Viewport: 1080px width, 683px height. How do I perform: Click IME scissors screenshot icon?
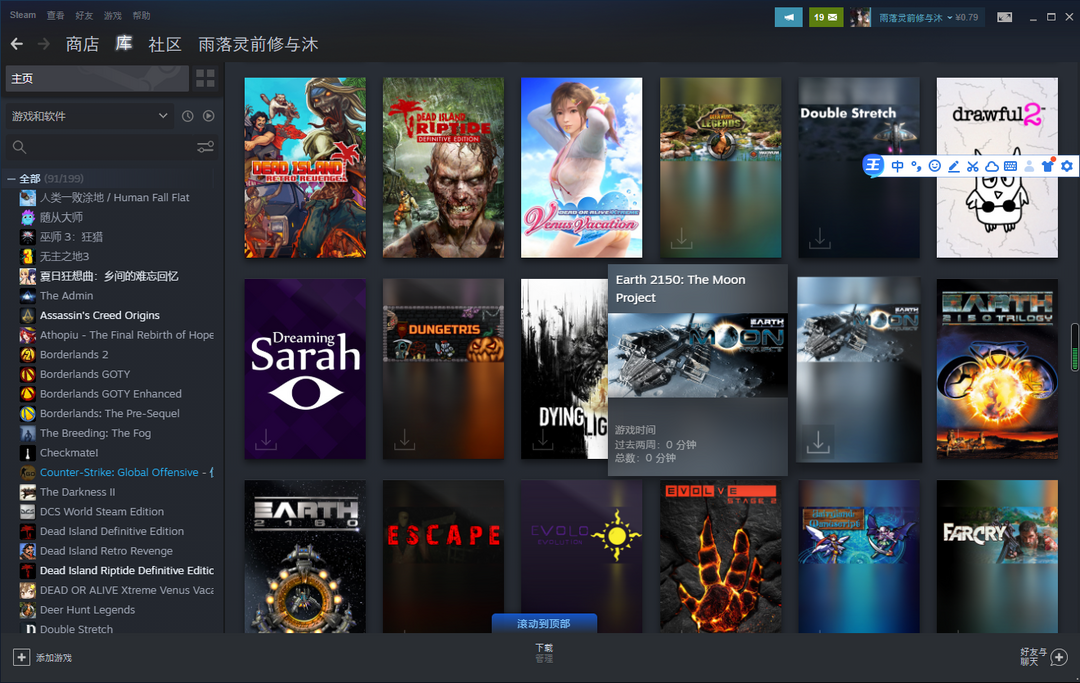(x=973, y=166)
